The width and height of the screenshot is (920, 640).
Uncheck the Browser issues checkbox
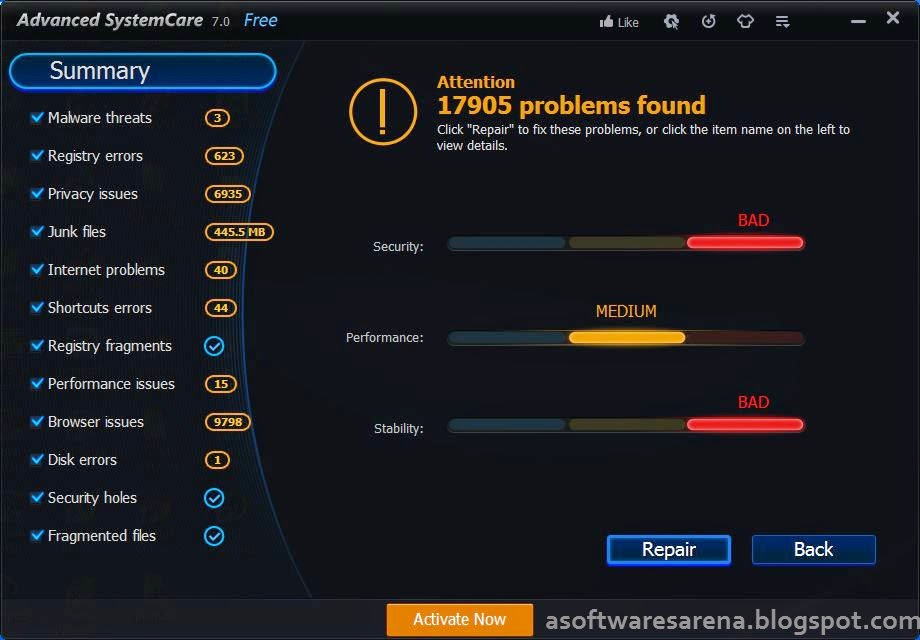(37, 421)
